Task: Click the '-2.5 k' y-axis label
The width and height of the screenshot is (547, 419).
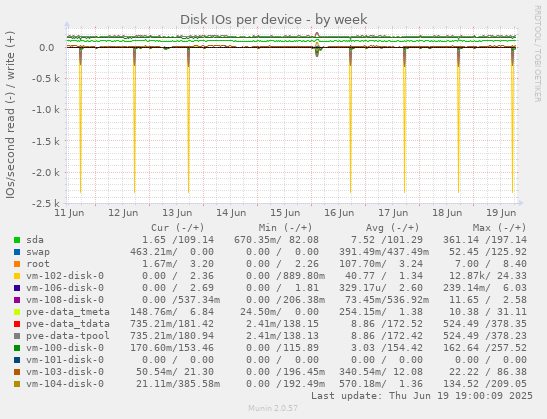Action: point(46,203)
